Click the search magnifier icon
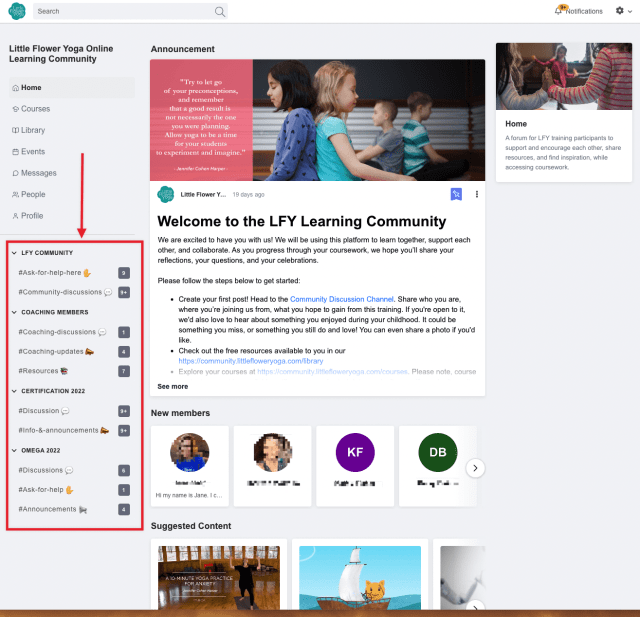Viewport: 640px width, 617px height. 220,11
